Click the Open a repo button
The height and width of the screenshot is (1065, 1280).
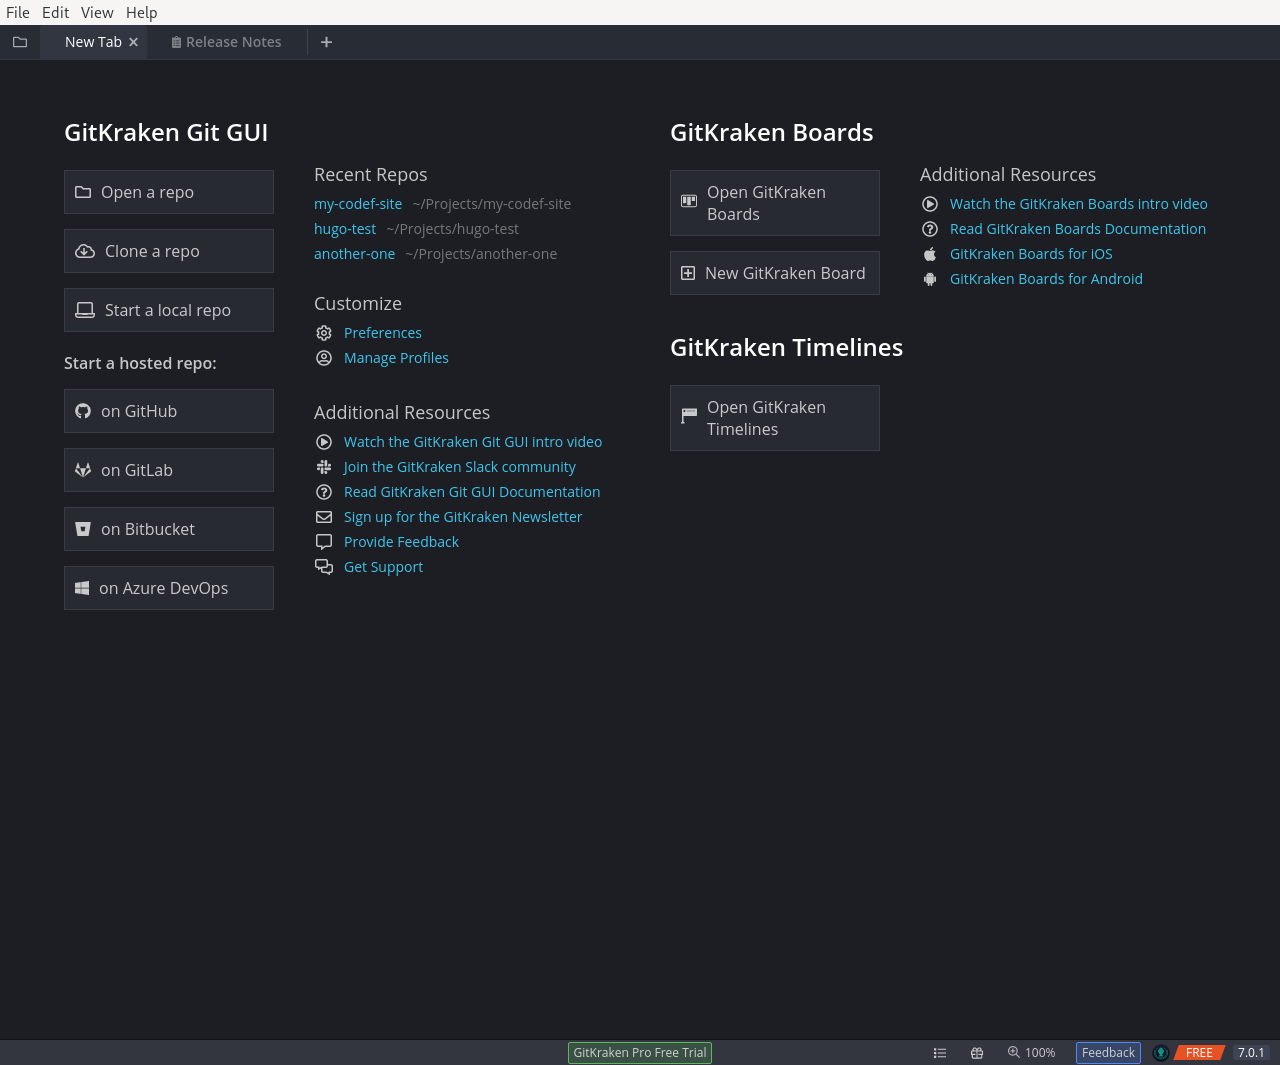click(169, 192)
